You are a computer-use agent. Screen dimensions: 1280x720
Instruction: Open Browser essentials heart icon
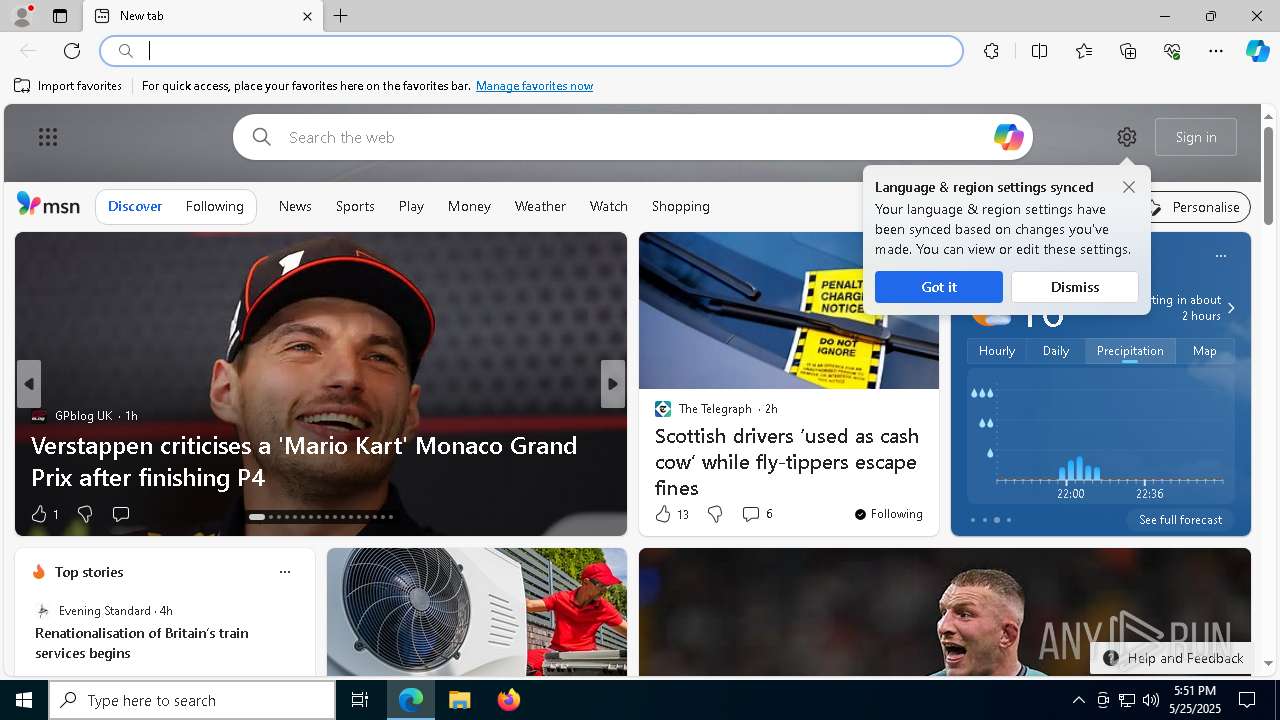pos(1172,51)
